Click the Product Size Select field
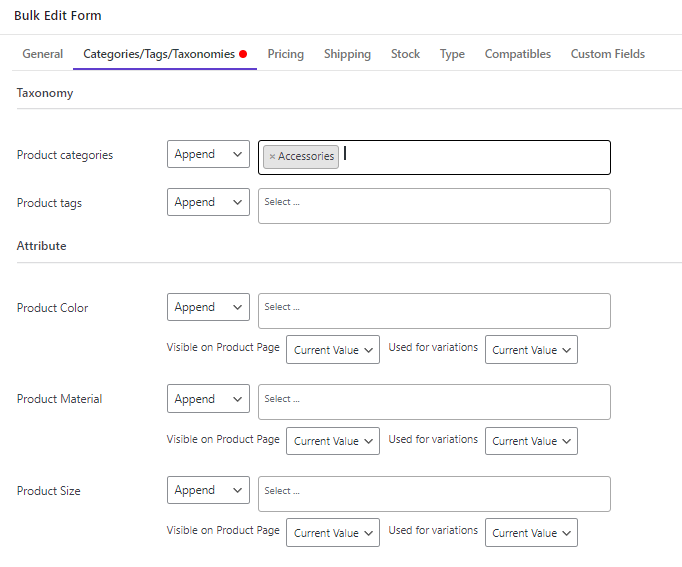Image resolution: width=682 pixels, height=567 pixels. click(x=434, y=494)
